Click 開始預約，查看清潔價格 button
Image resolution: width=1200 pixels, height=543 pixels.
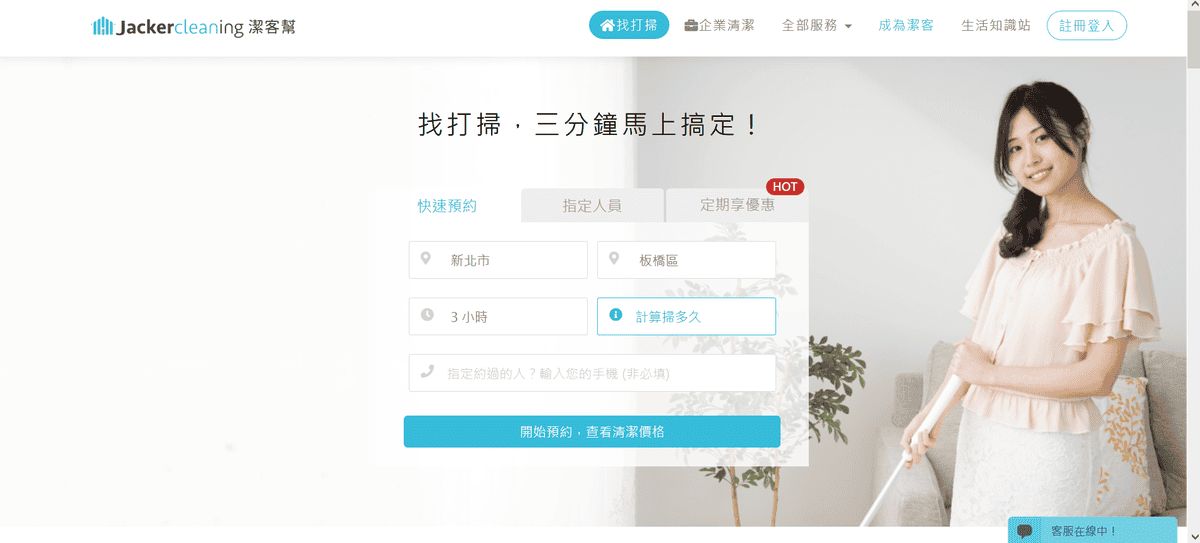[592, 432]
